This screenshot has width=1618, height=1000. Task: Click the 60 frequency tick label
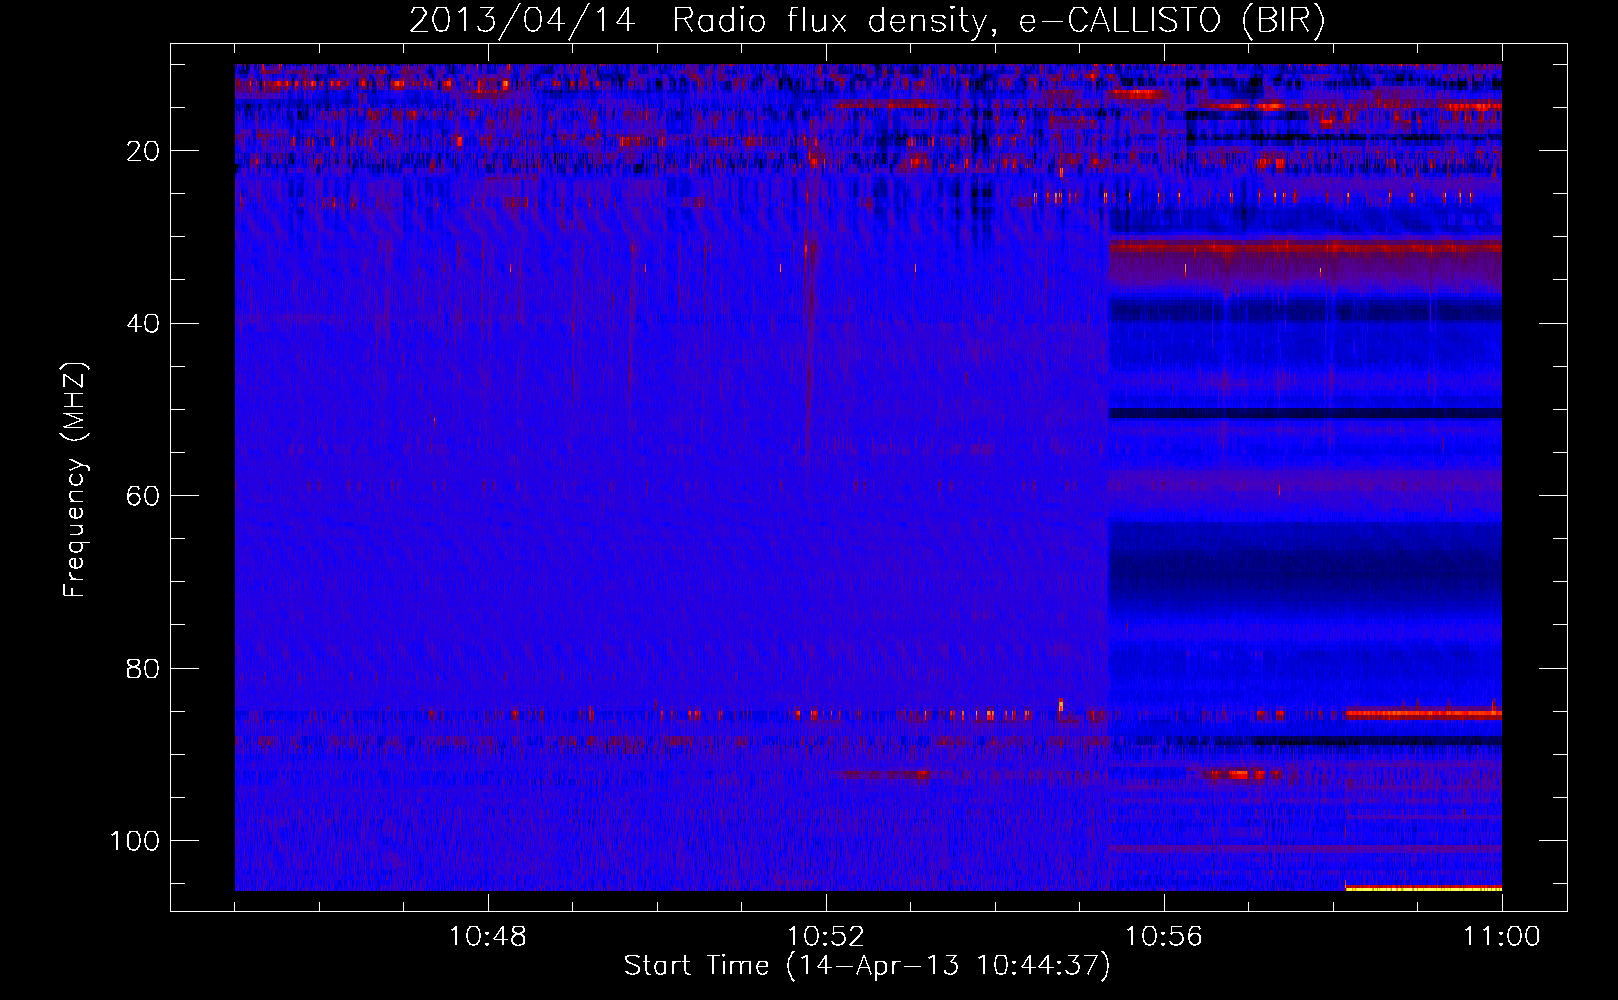143,496
